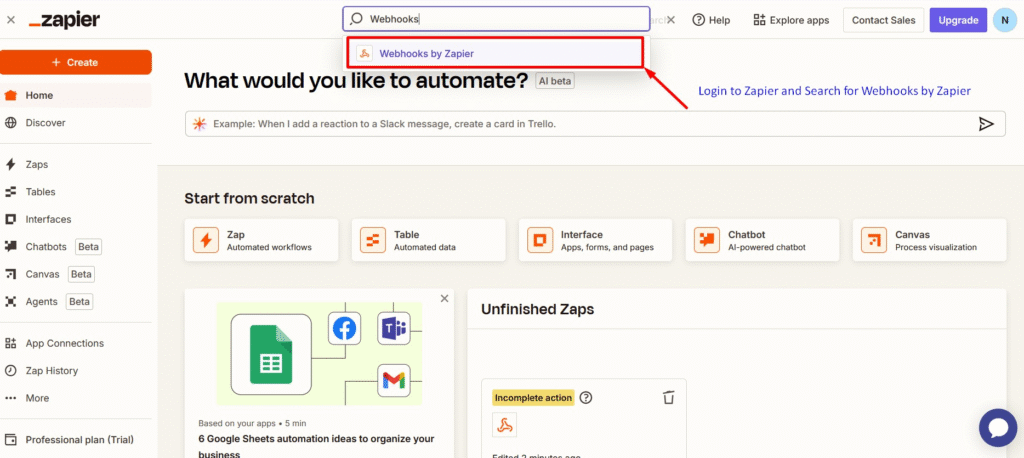Click the AI sparkle icon in prompt

[199, 123]
